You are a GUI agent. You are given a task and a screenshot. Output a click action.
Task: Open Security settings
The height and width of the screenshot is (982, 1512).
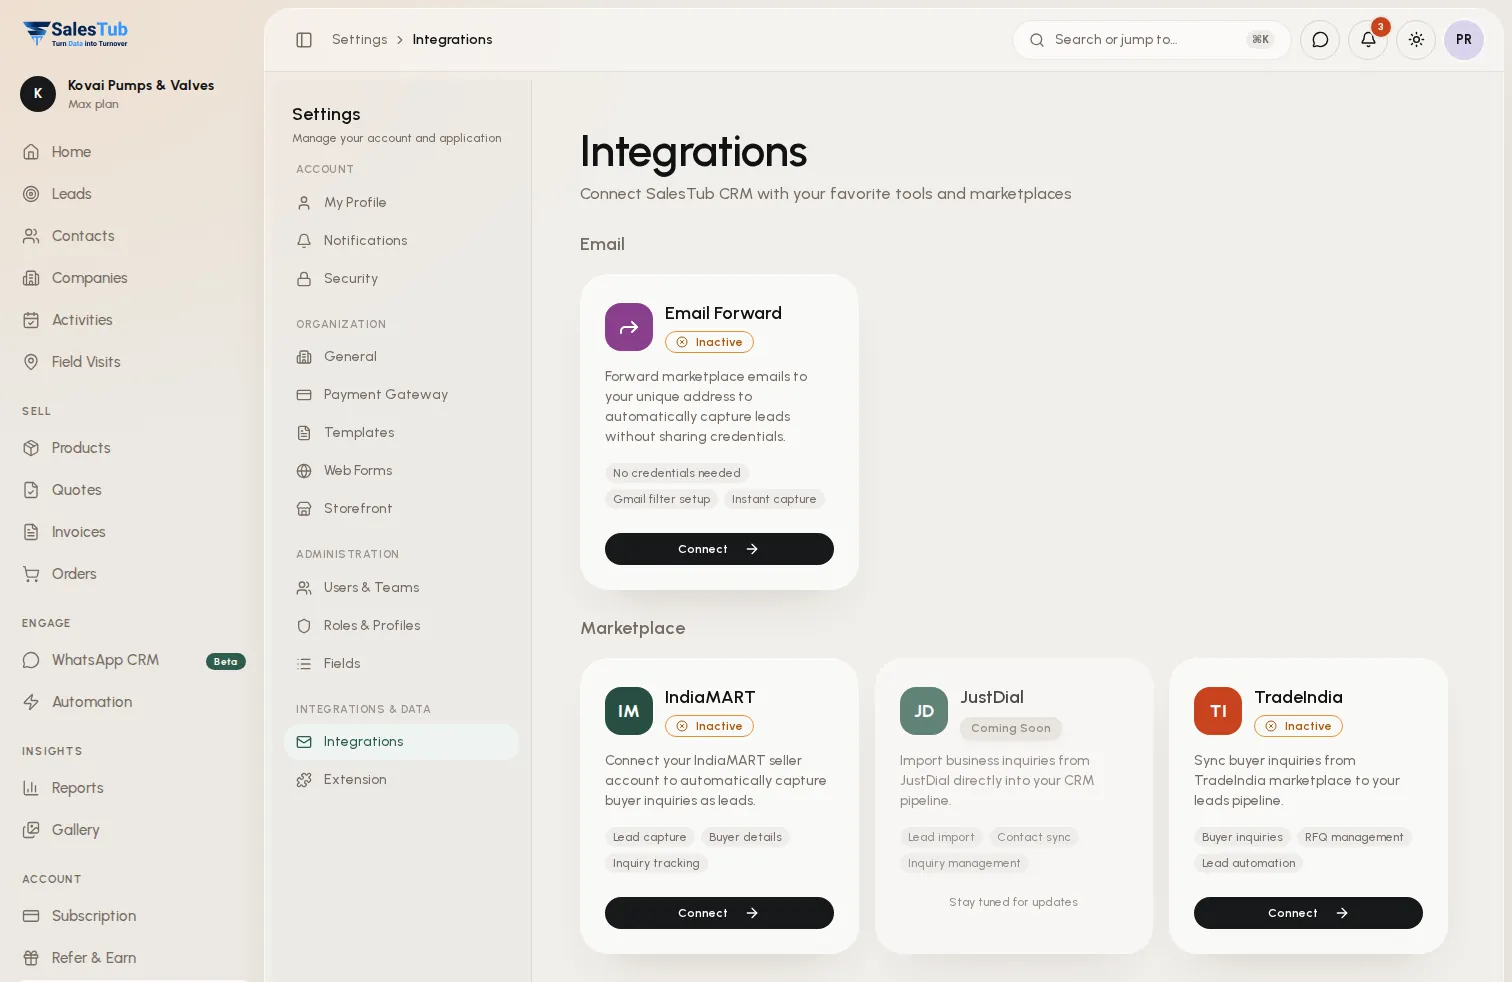[x=401, y=278]
